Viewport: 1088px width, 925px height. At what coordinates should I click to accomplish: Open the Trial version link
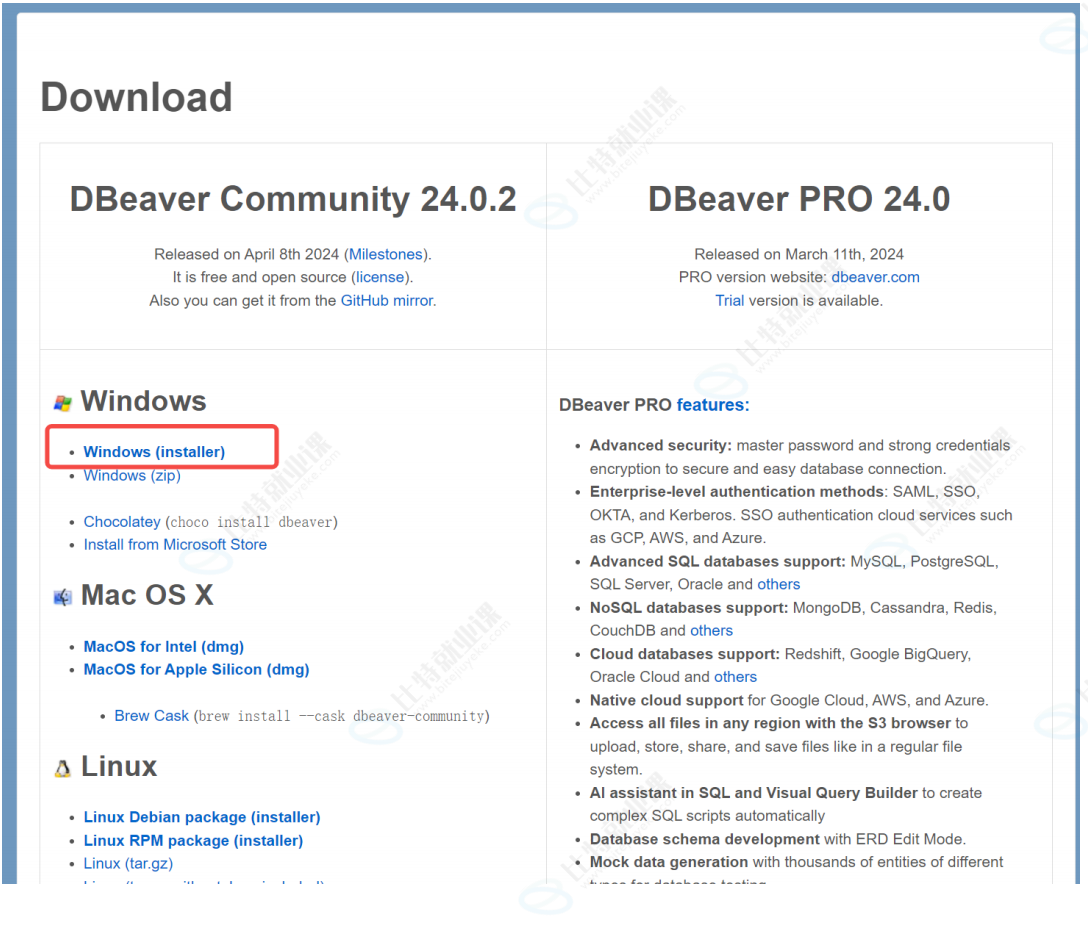(729, 300)
